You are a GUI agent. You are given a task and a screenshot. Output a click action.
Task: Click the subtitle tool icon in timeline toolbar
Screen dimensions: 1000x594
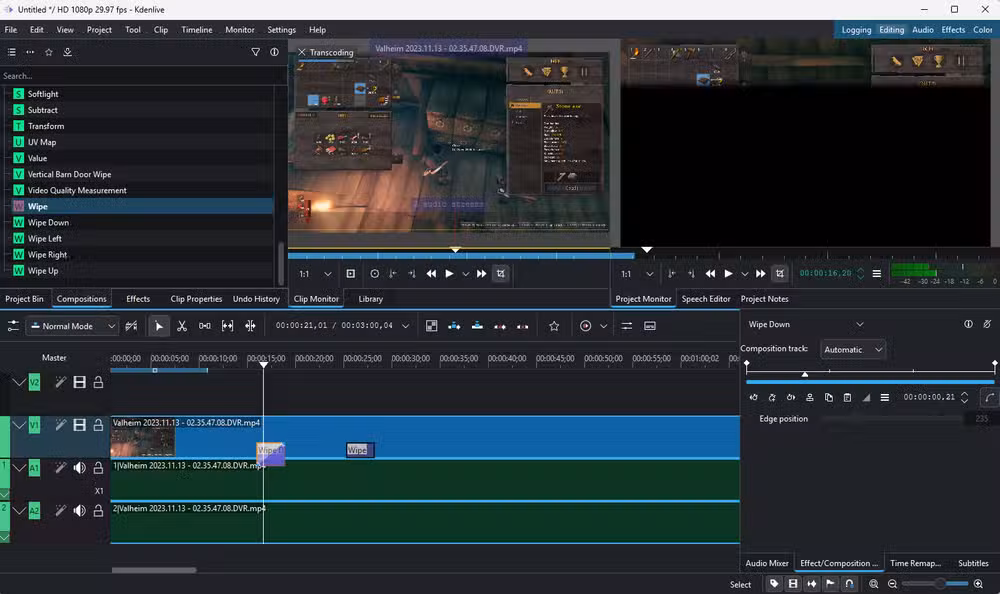pos(650,326)
